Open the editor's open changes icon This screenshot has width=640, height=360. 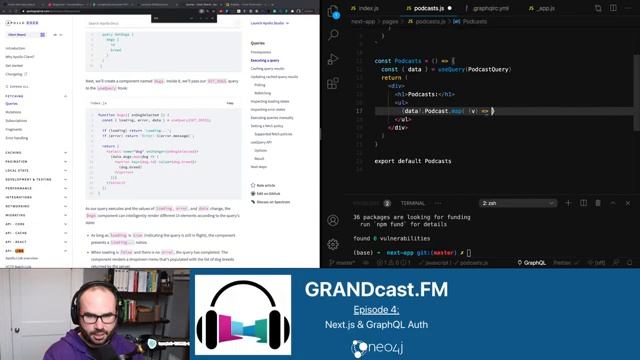point(598,8)
